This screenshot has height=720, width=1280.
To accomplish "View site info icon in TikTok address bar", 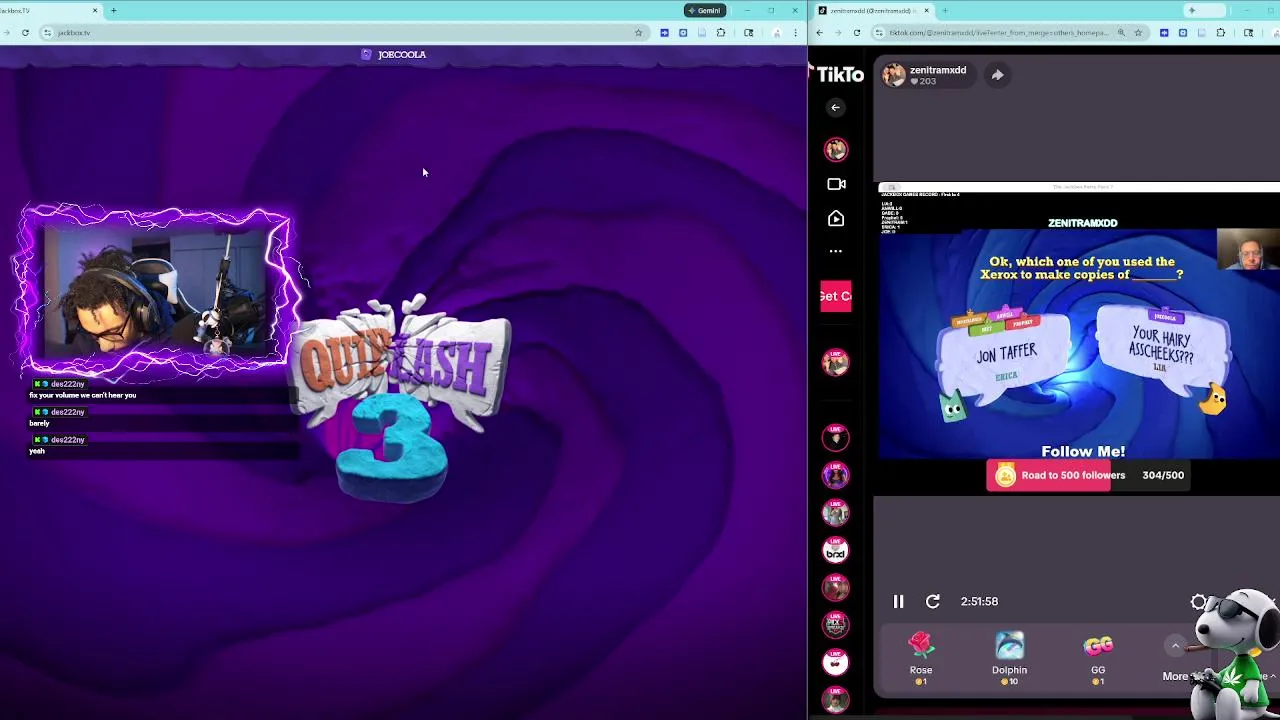I will (881, 33).
